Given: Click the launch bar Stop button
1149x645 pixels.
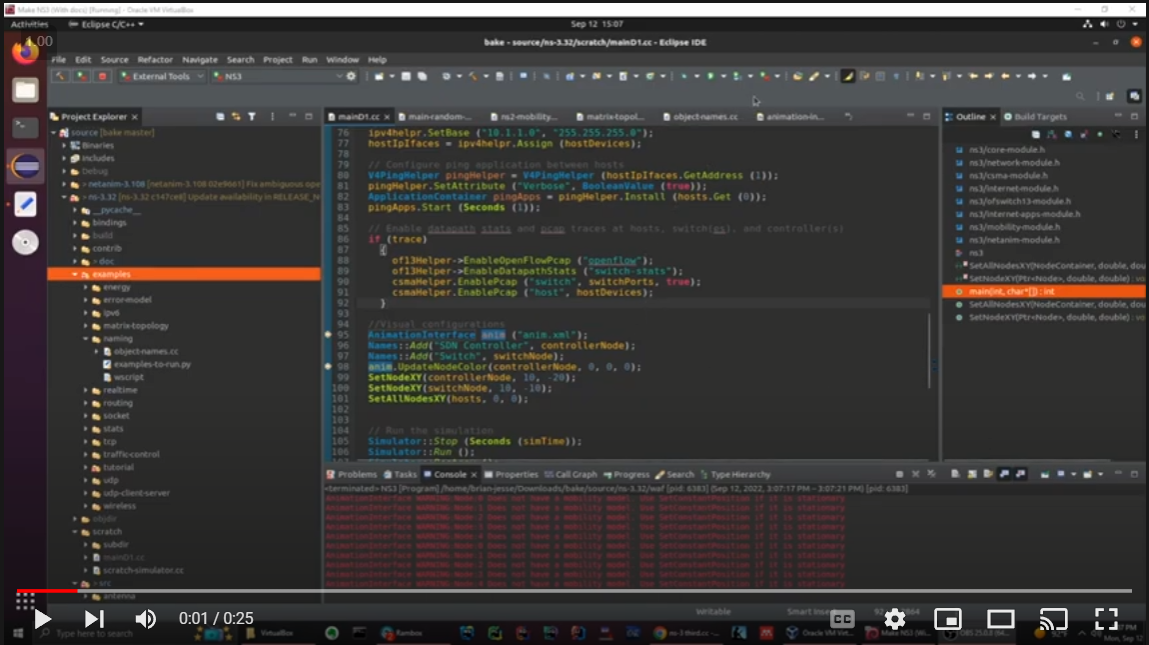Looking at the screenshot, I should (102, 76).
